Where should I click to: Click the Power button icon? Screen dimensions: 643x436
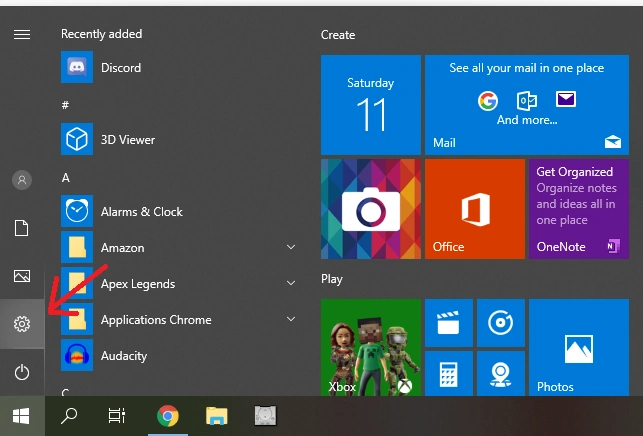coord(22,372)
